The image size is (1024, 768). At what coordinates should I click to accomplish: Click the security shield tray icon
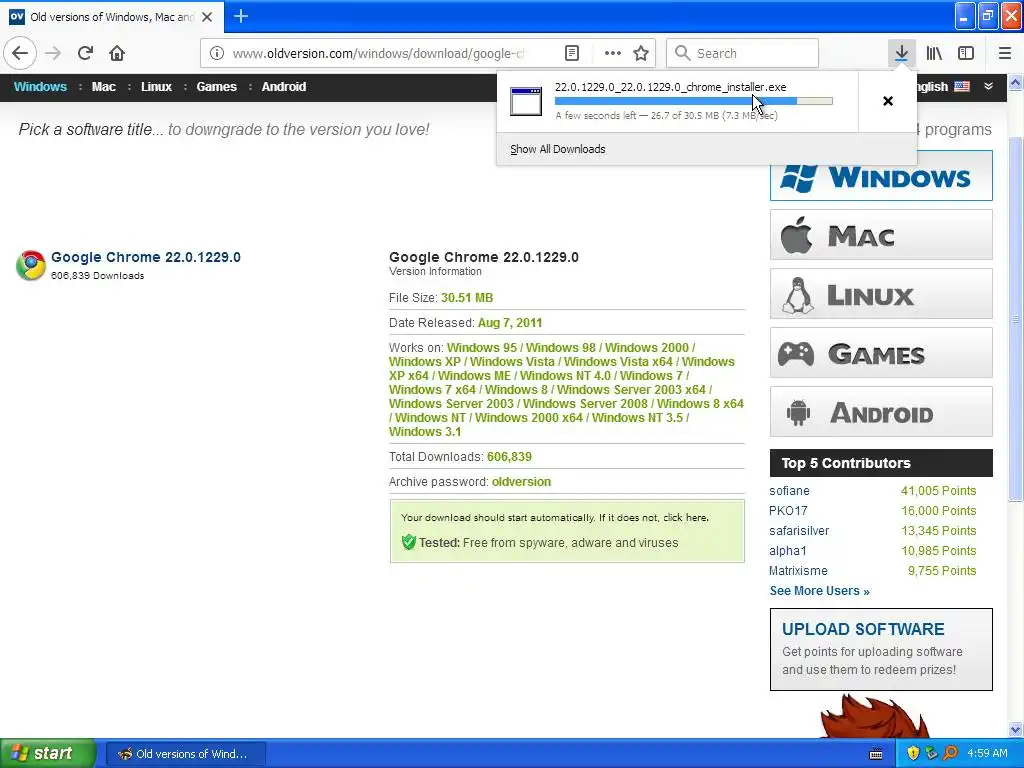tap(913, 754)
